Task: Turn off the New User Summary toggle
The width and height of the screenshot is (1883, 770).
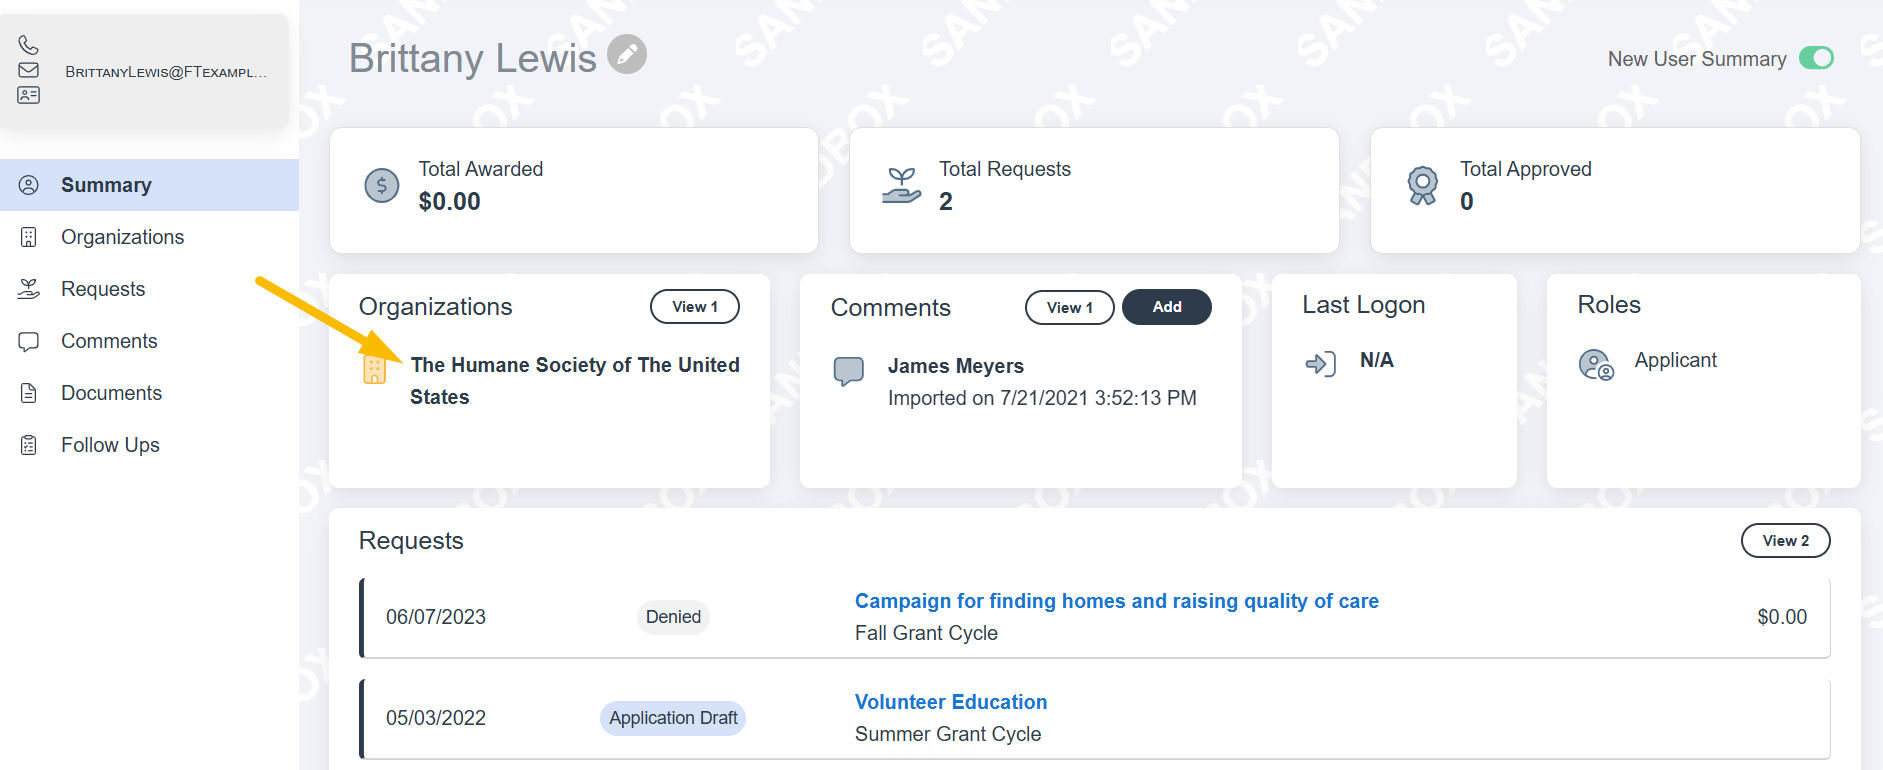Action: (x=1816, y=58)
